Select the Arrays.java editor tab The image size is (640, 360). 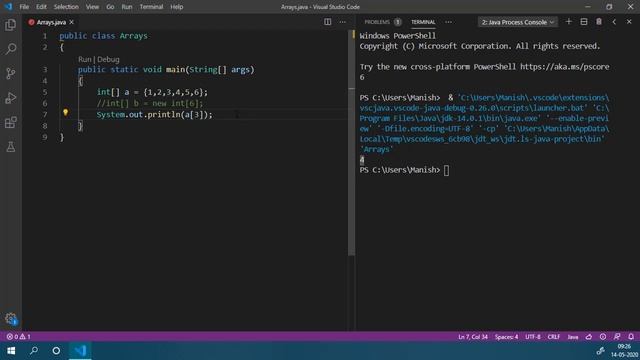(51, 22)
